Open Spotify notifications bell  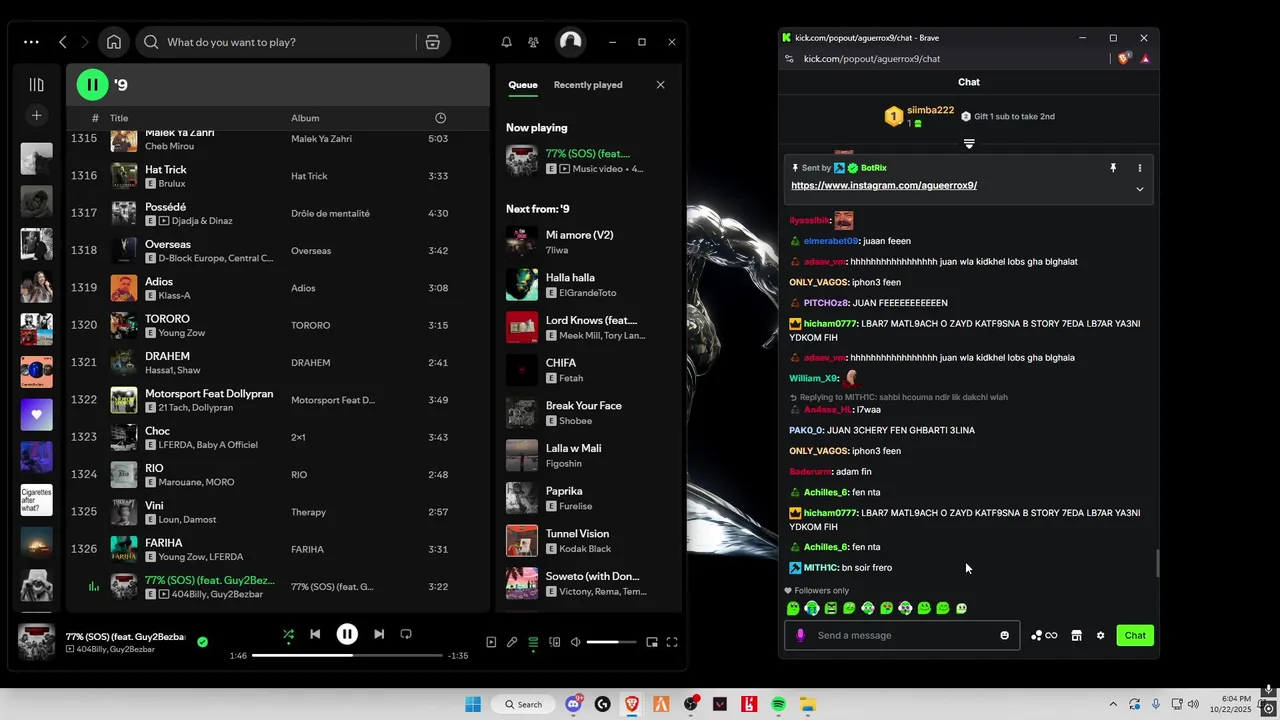click(506, 42)
